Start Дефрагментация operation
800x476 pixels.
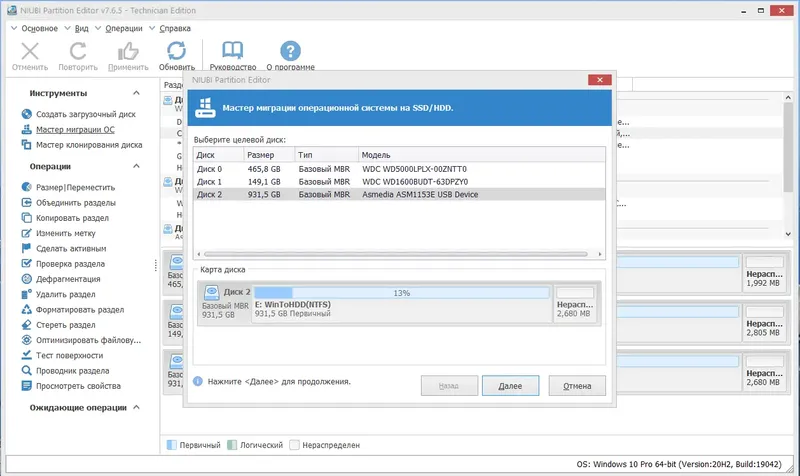pyautogui.click(x=68, y=279)
